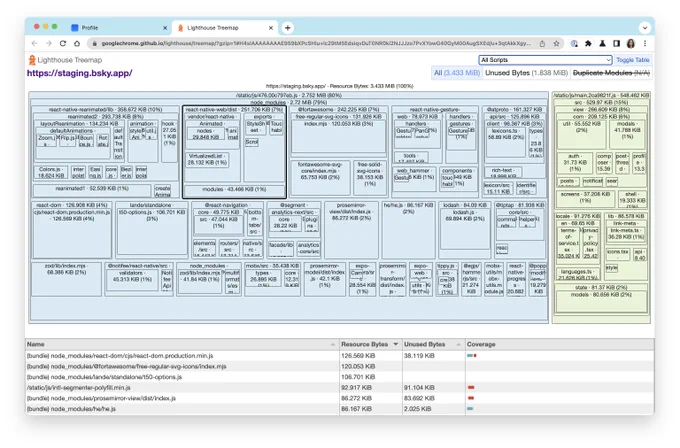
Task: Click the reanimated1 52.539 KiB block
Action: (x=92, y=190)
